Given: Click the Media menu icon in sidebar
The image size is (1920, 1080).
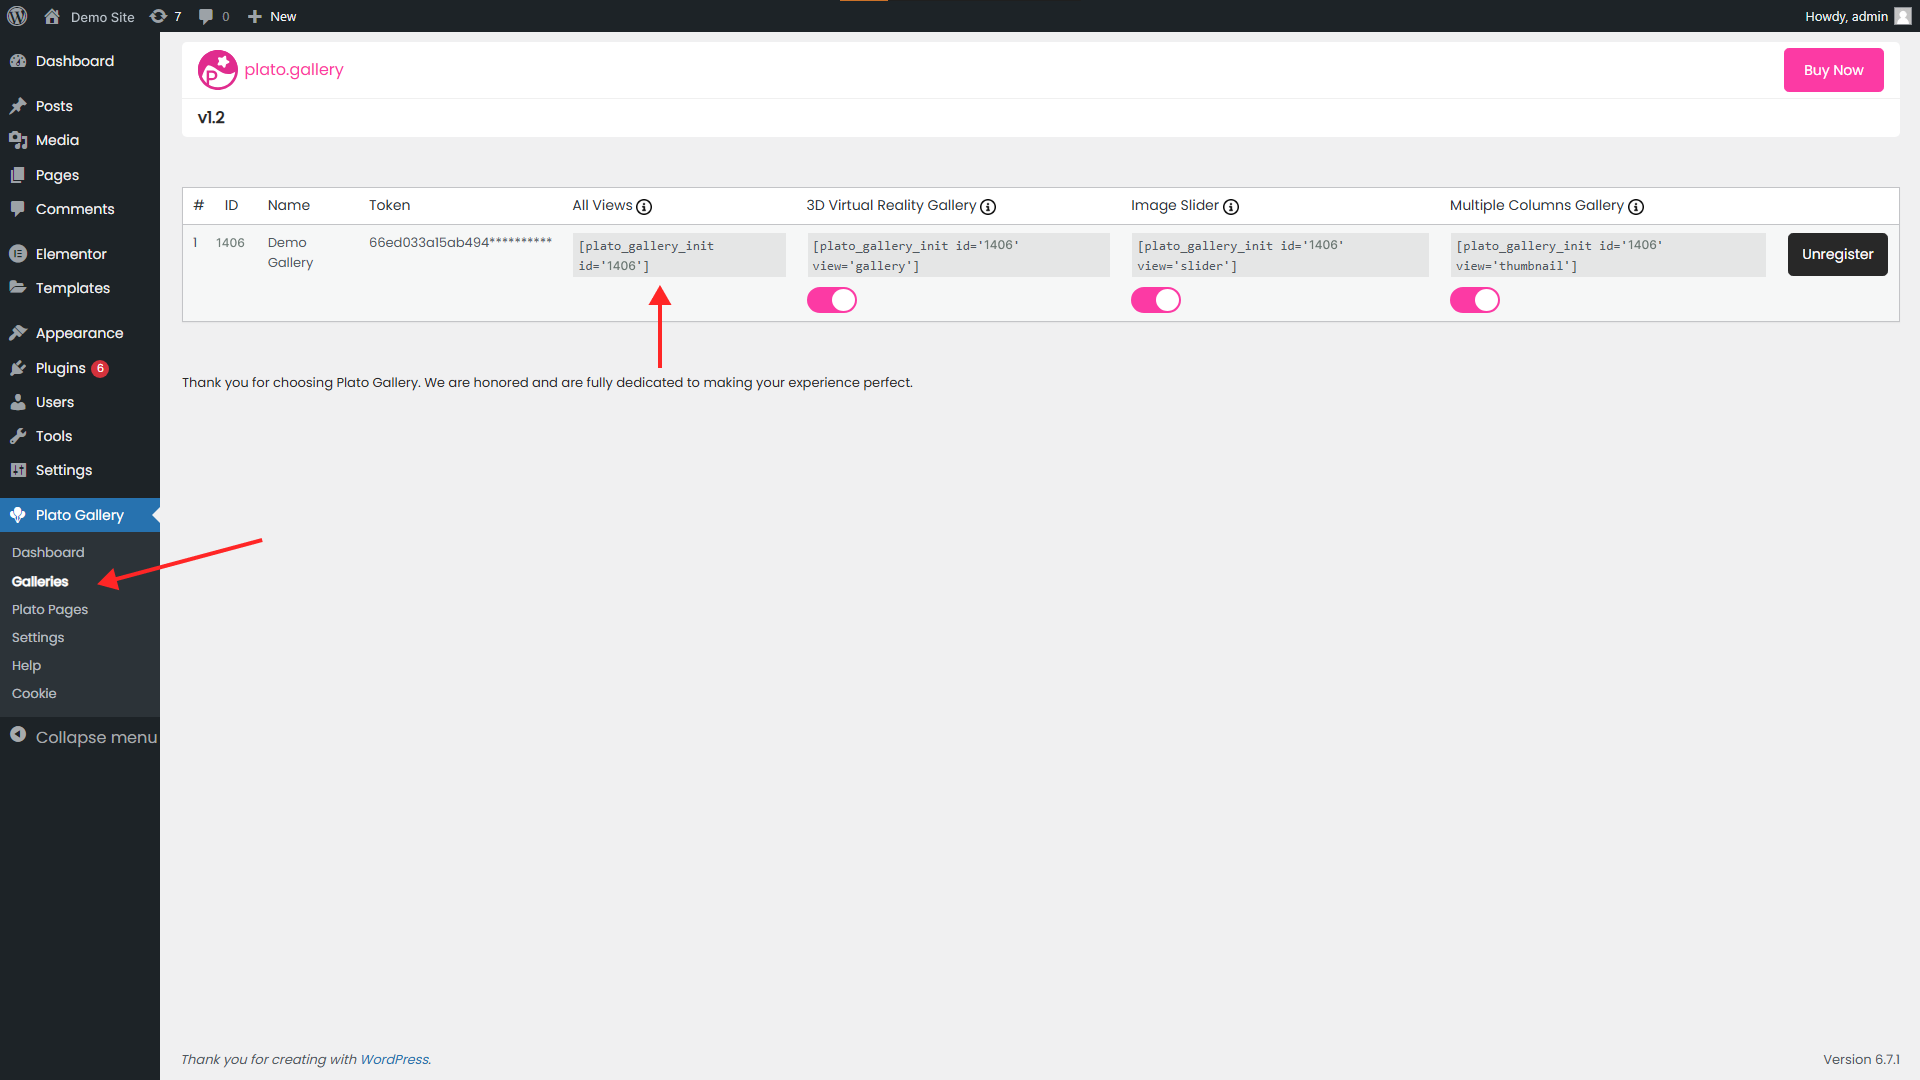Looking at the screenshot, I should 20,140.
